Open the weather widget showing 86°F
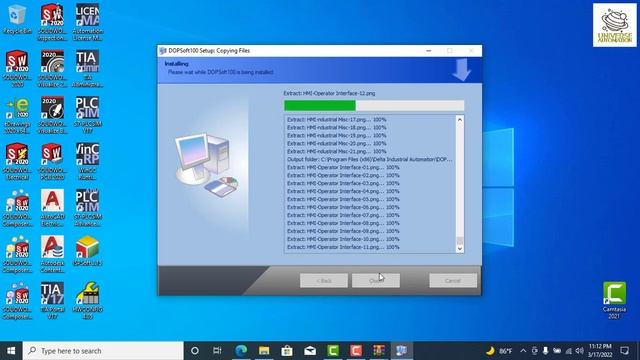640x360 pixels. tap(499, 351)
